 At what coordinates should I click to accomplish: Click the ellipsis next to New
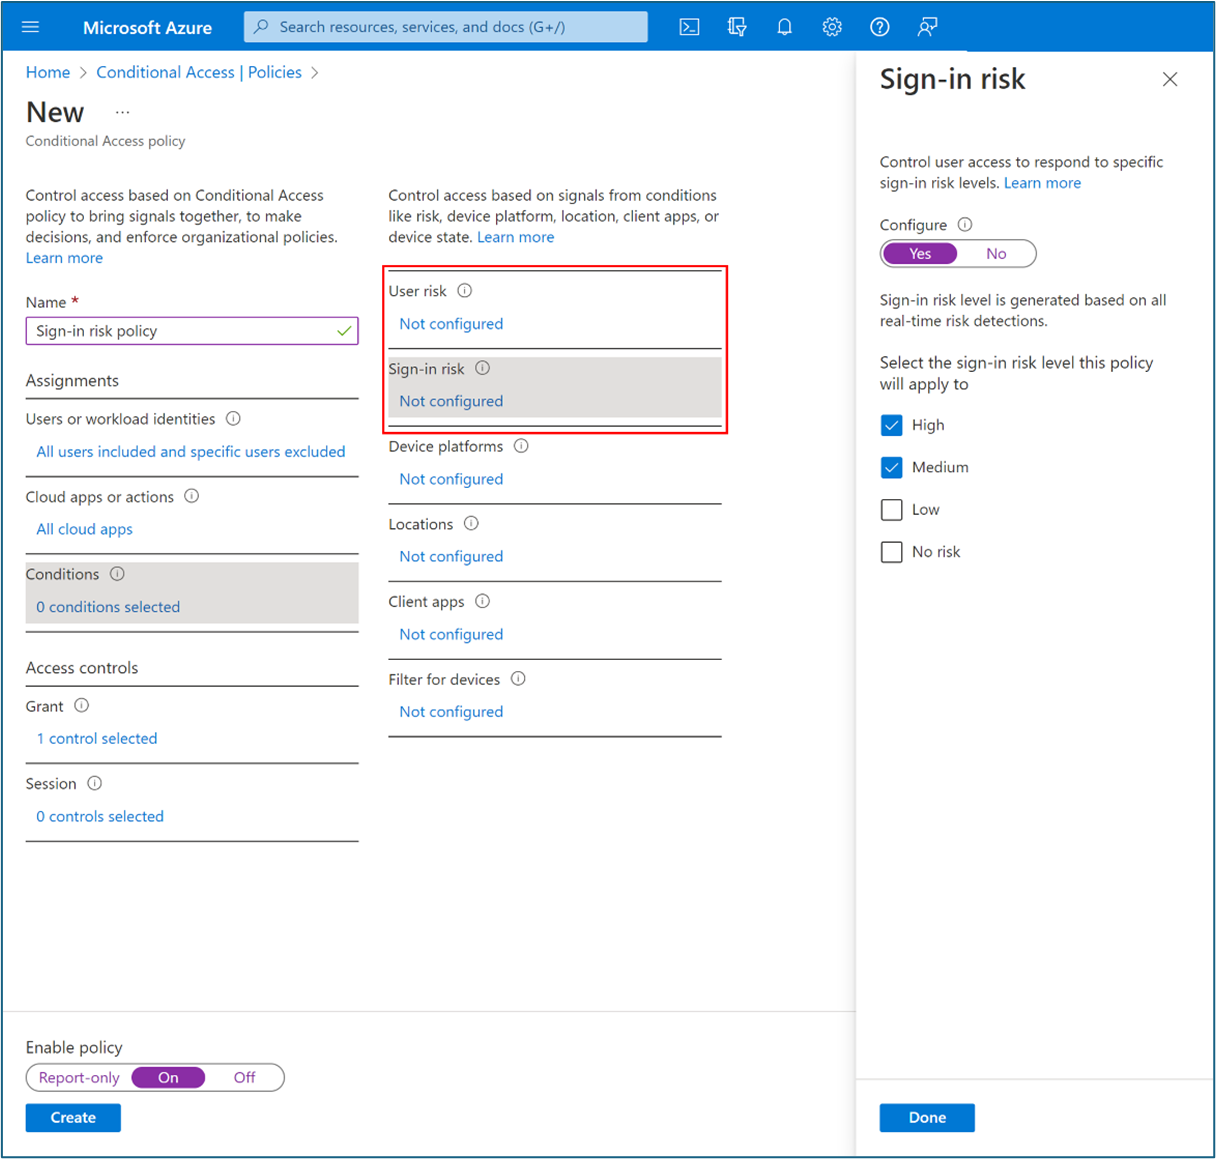click(x=123, y=112)
